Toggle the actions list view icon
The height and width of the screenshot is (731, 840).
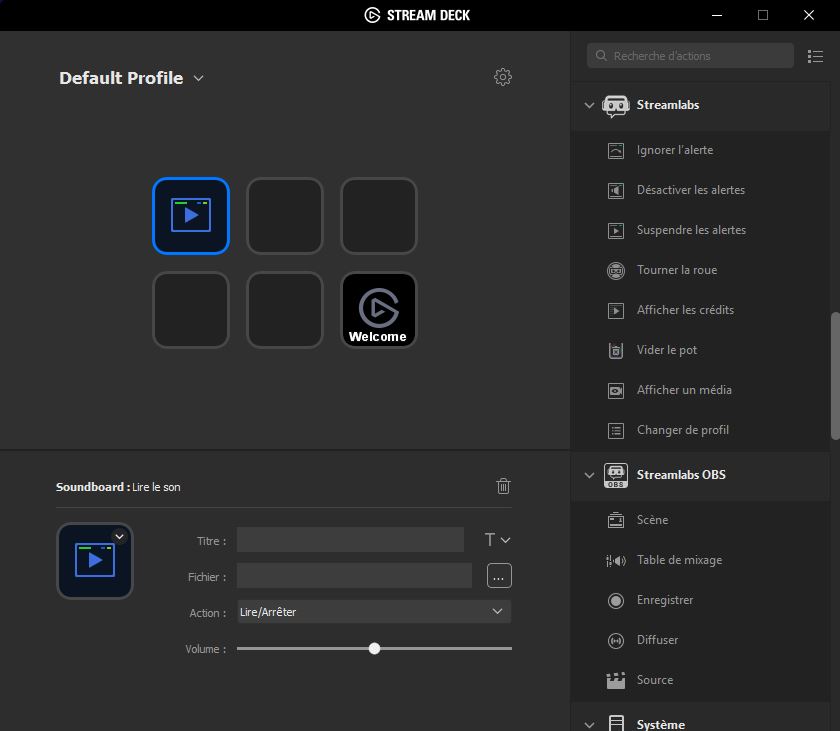(815, 56)
